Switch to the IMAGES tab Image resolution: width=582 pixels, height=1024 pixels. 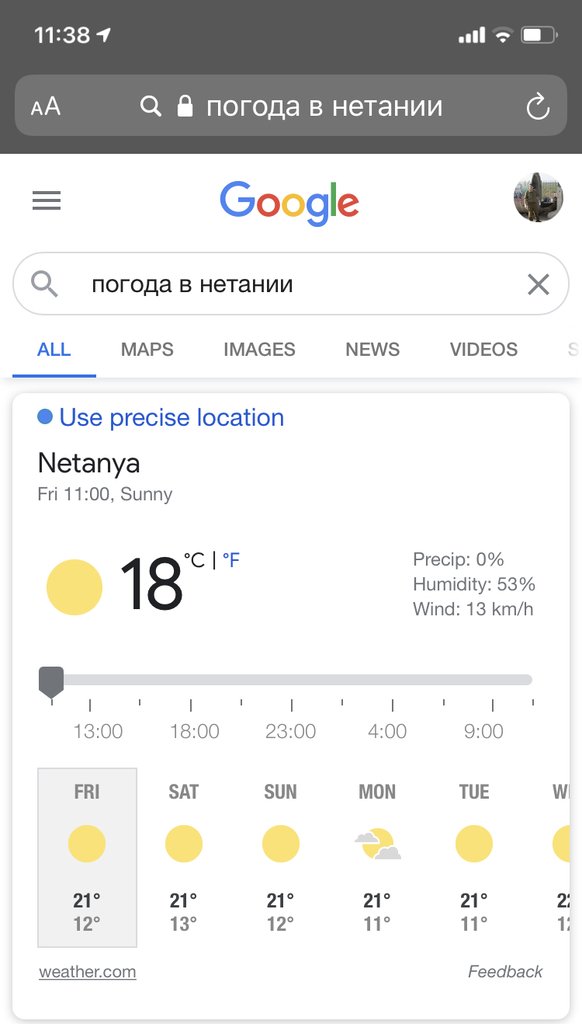click(259, 349)
